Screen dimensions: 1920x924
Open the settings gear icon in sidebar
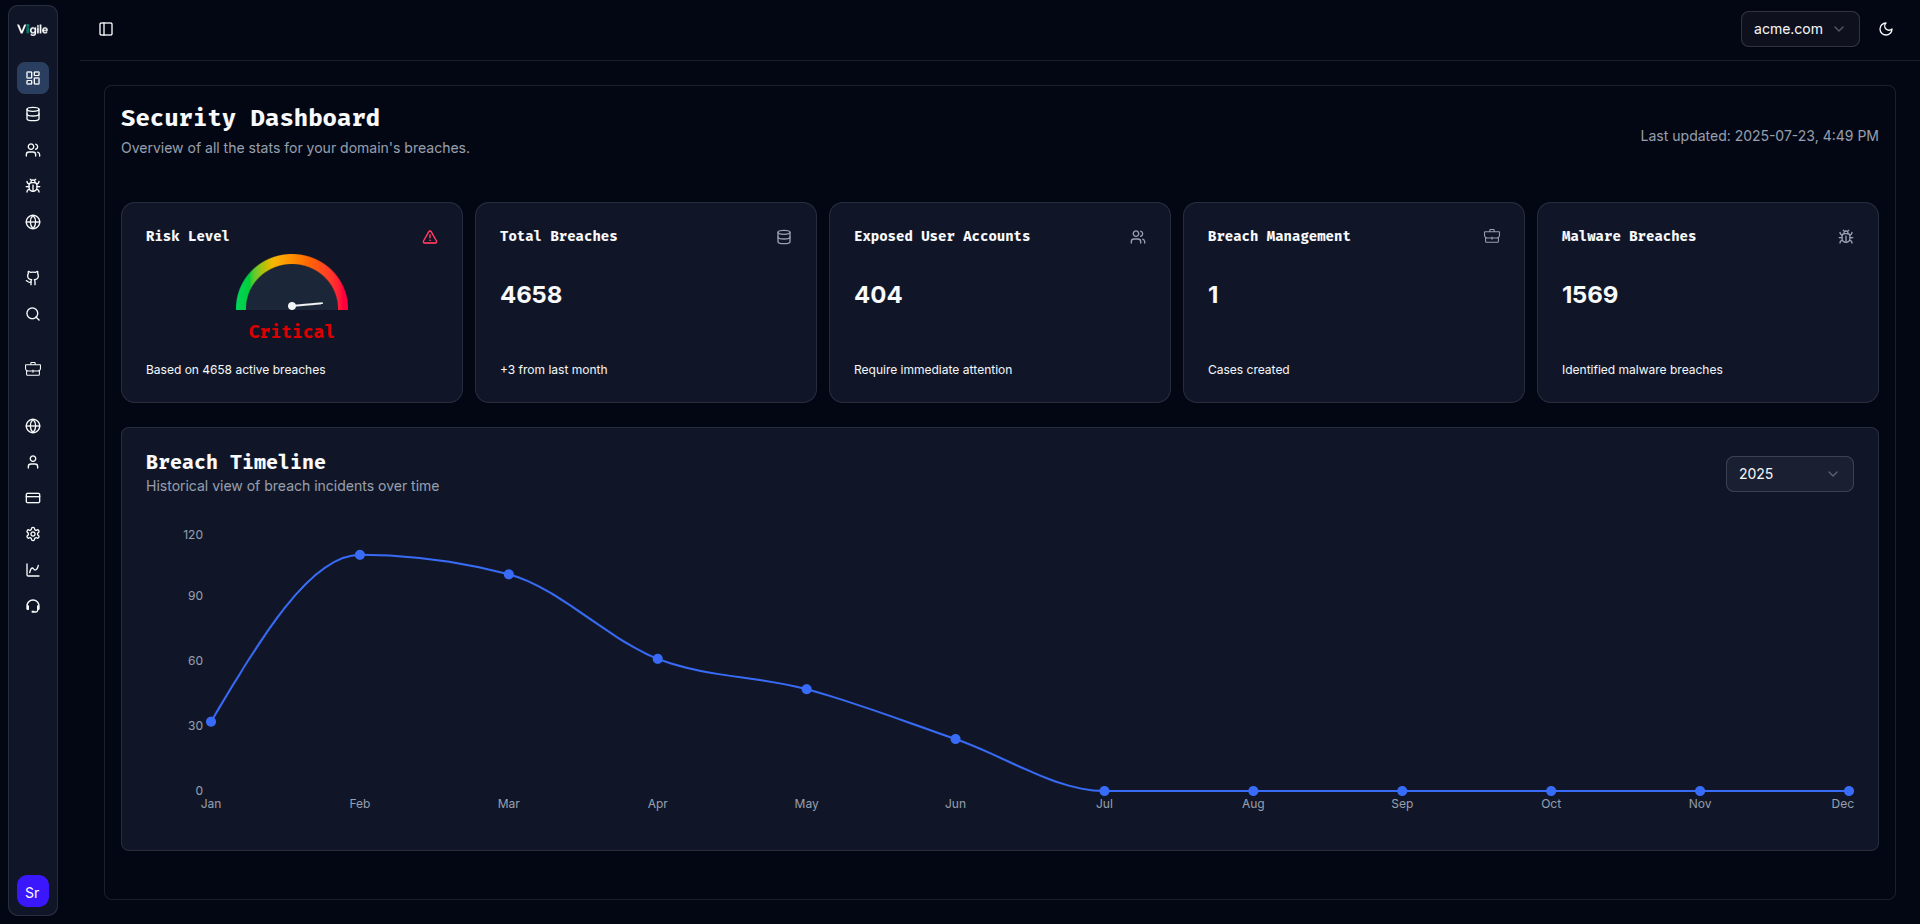coord(33,534)
